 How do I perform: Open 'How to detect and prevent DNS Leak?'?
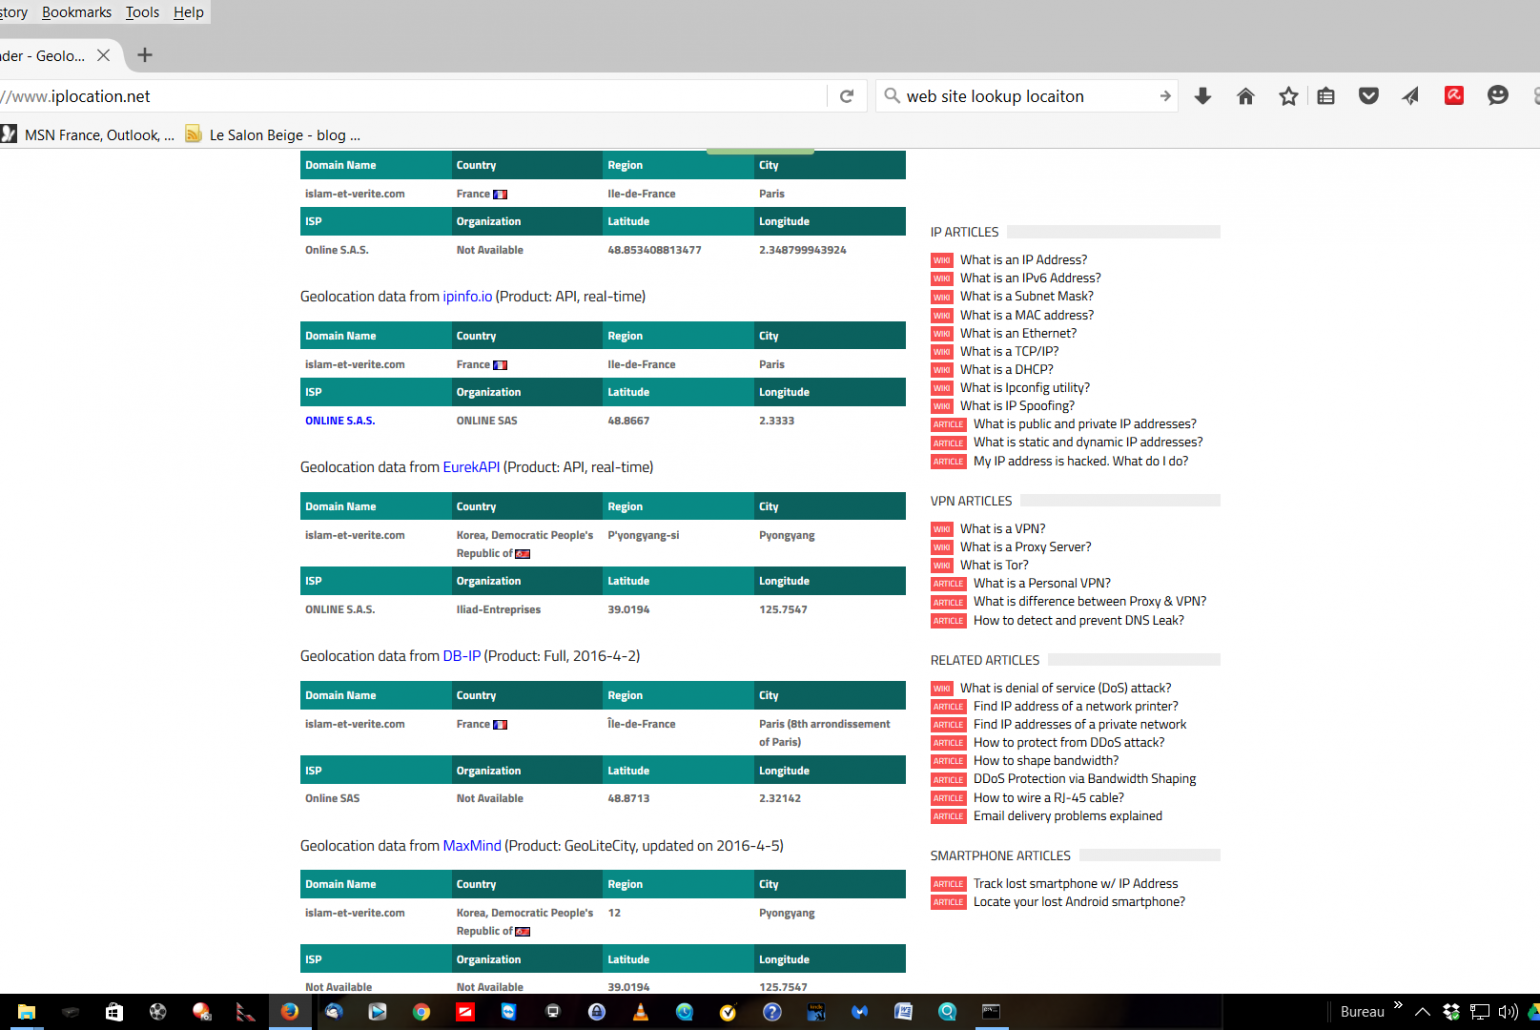click(x=1079, y=620)
